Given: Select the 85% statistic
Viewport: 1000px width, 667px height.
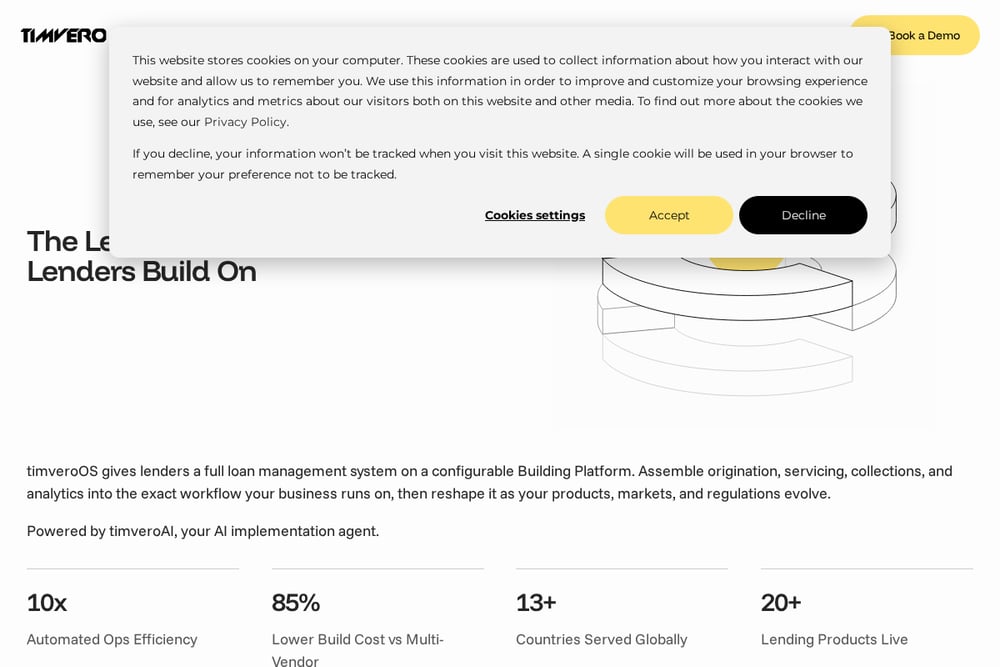Looking at the screenshot, I should (296, 603).
